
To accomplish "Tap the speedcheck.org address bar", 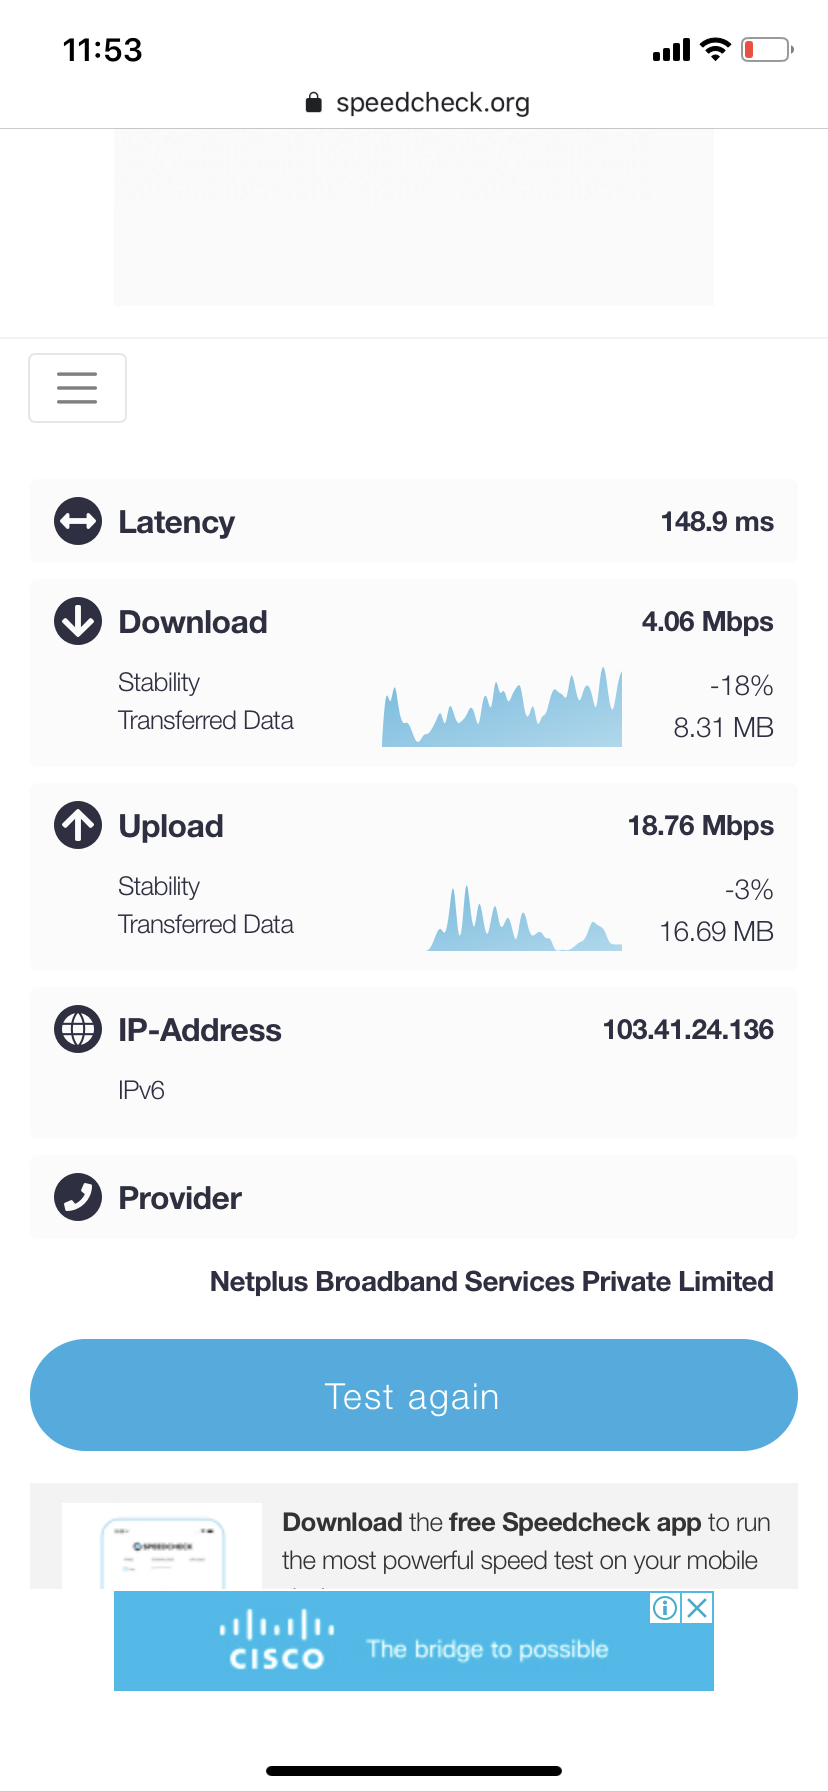I will [432, 103].
